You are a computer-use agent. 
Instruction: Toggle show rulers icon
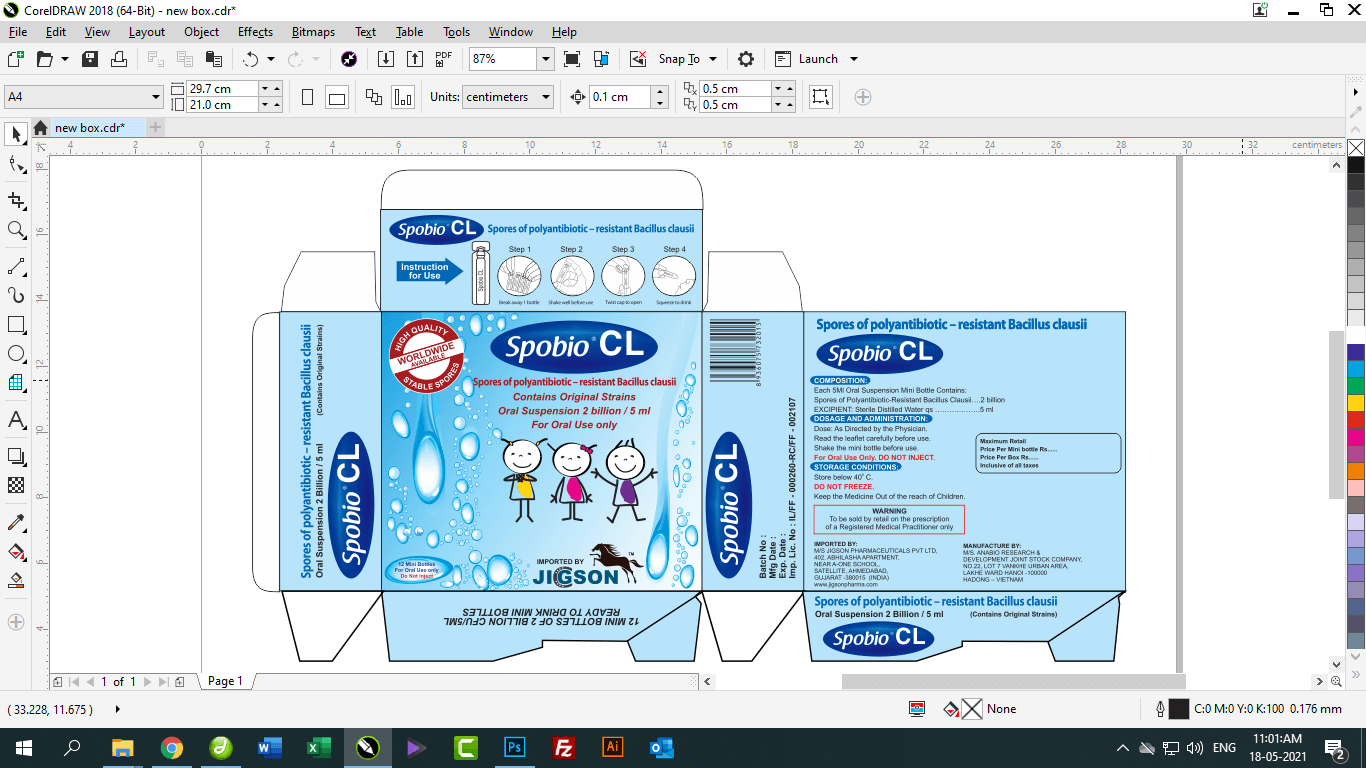point(601,59)
